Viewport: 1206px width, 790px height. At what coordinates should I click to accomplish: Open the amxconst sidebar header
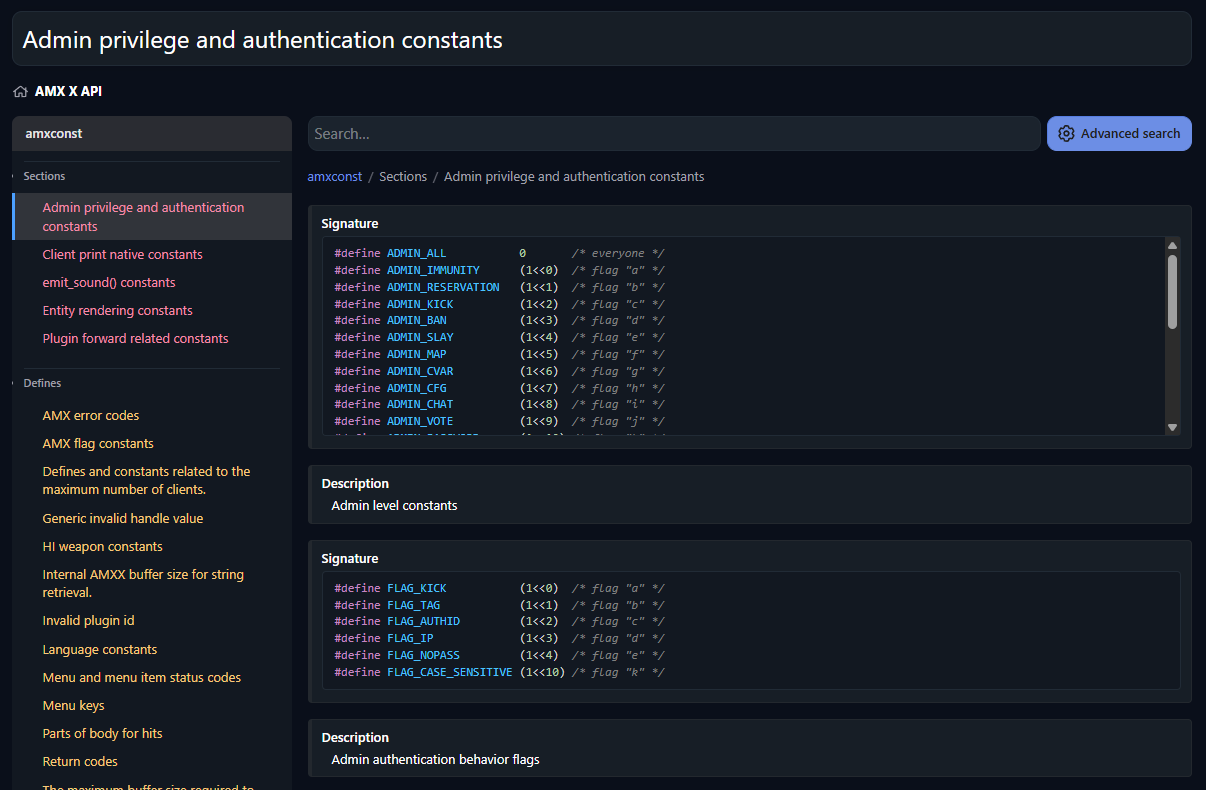tap(54, 133)
